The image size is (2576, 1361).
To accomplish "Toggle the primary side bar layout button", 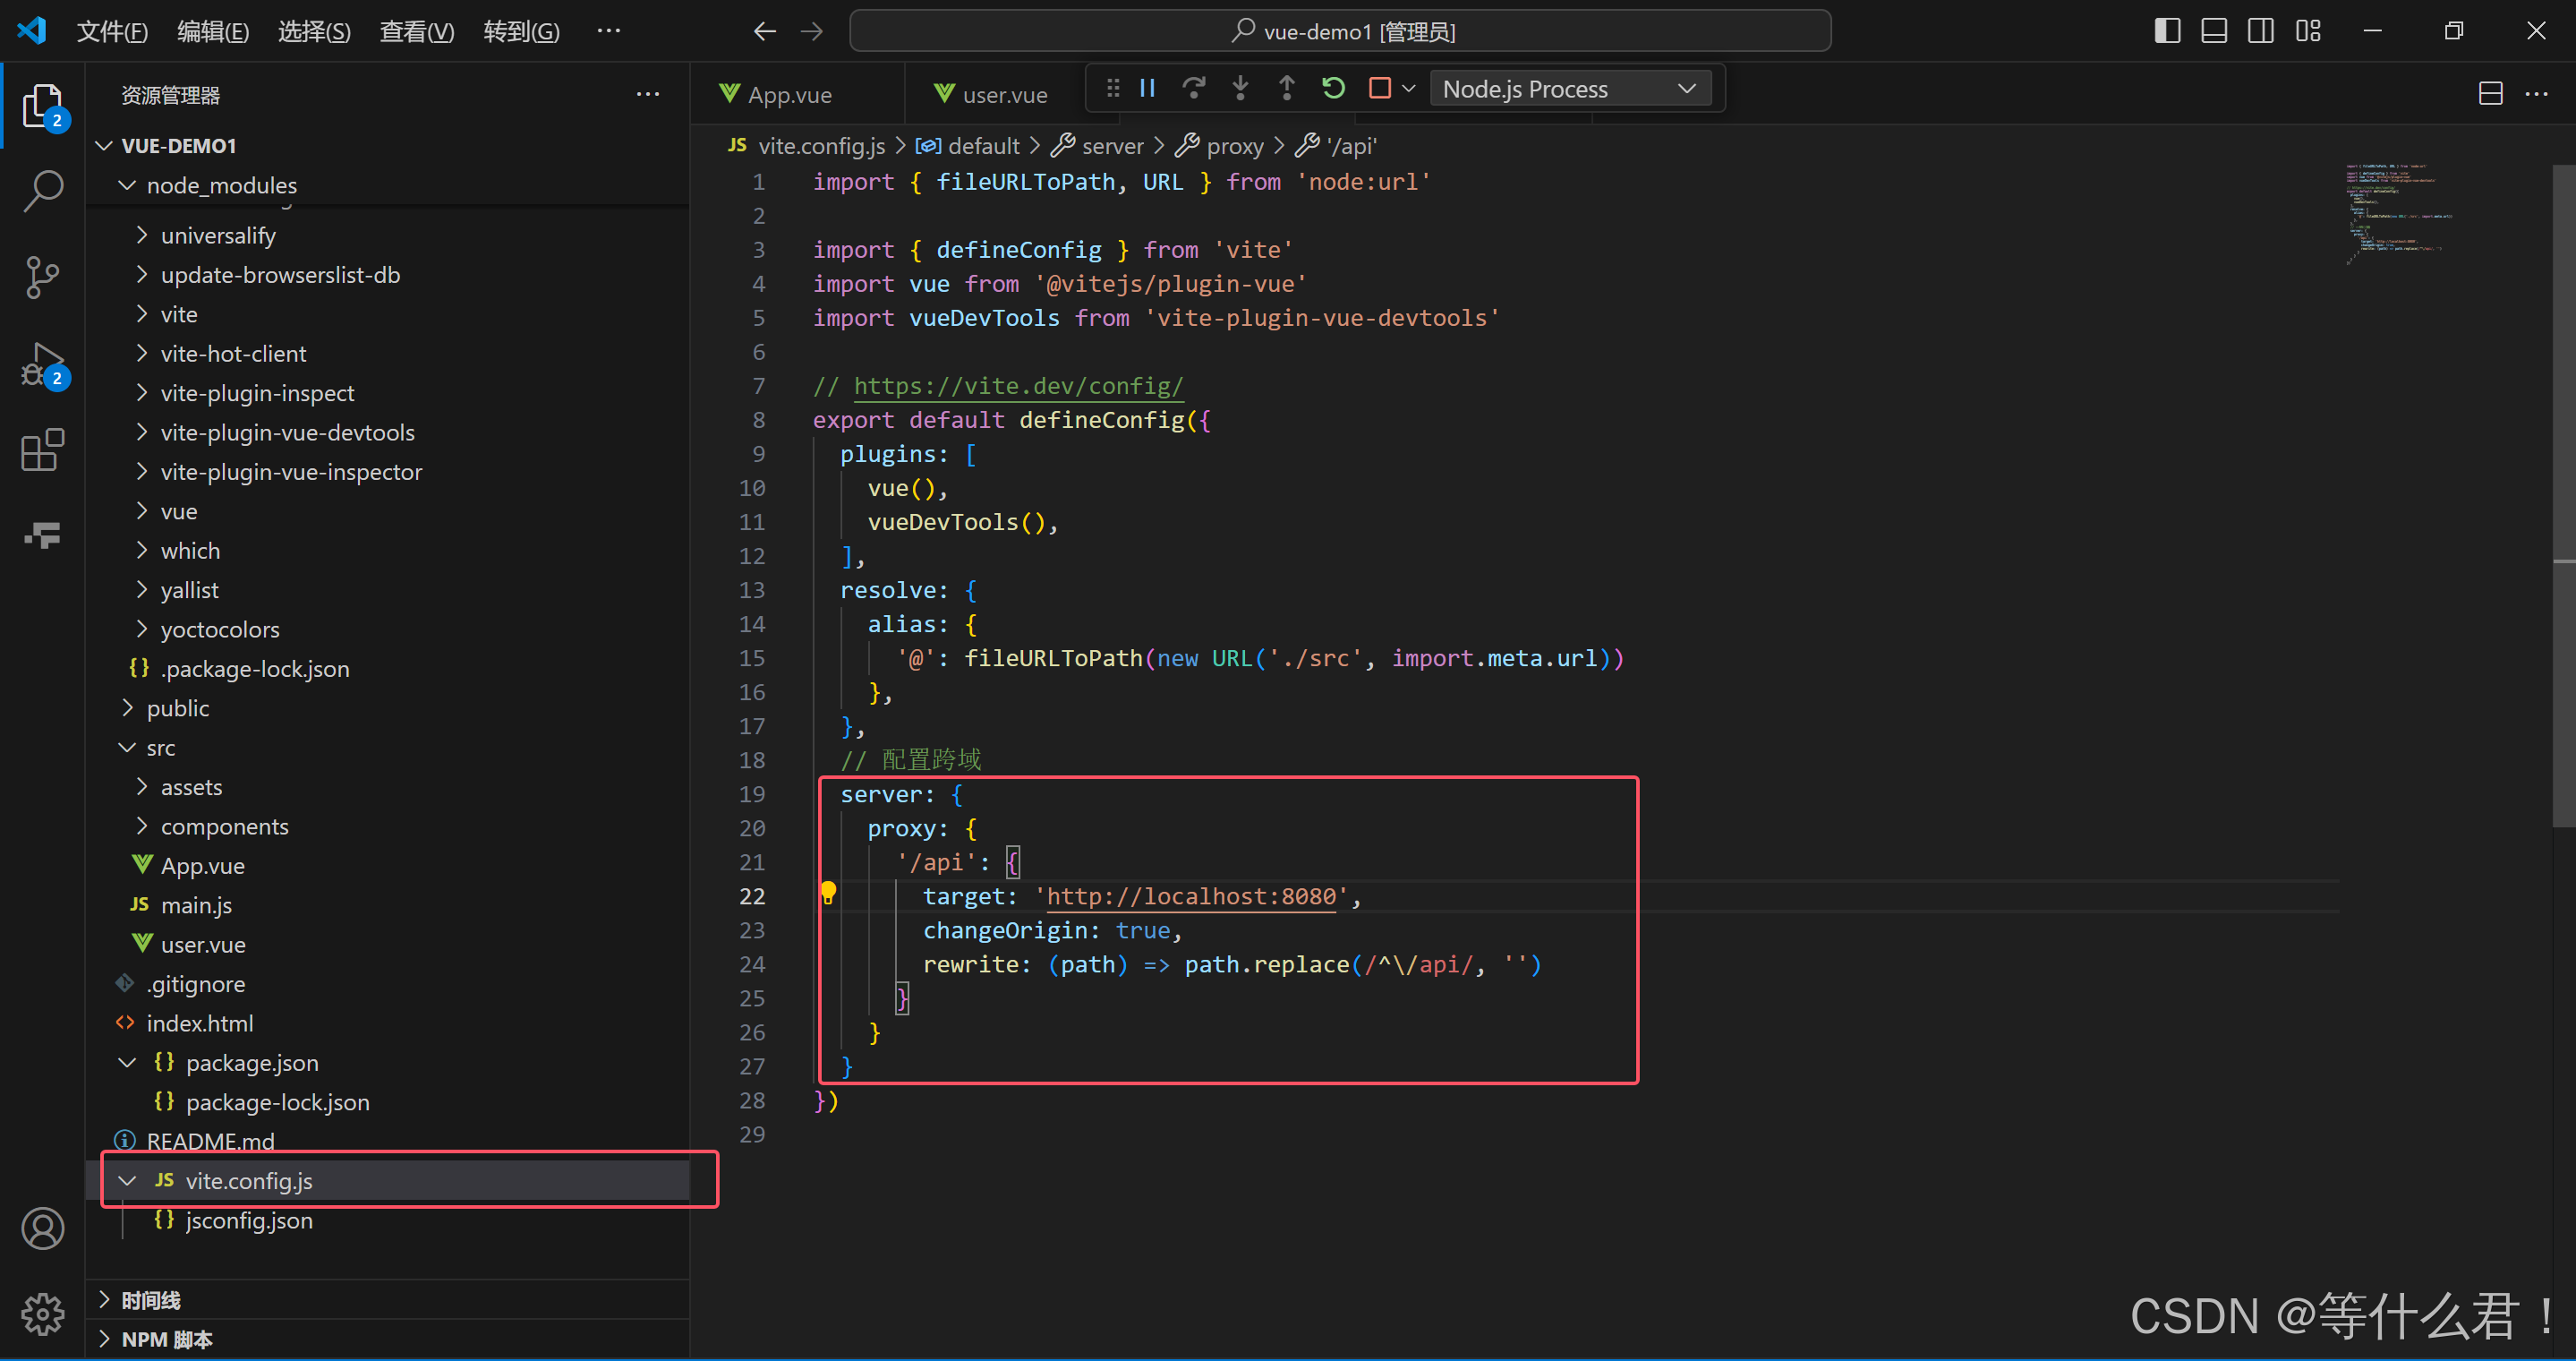I will coord(2167,31).
